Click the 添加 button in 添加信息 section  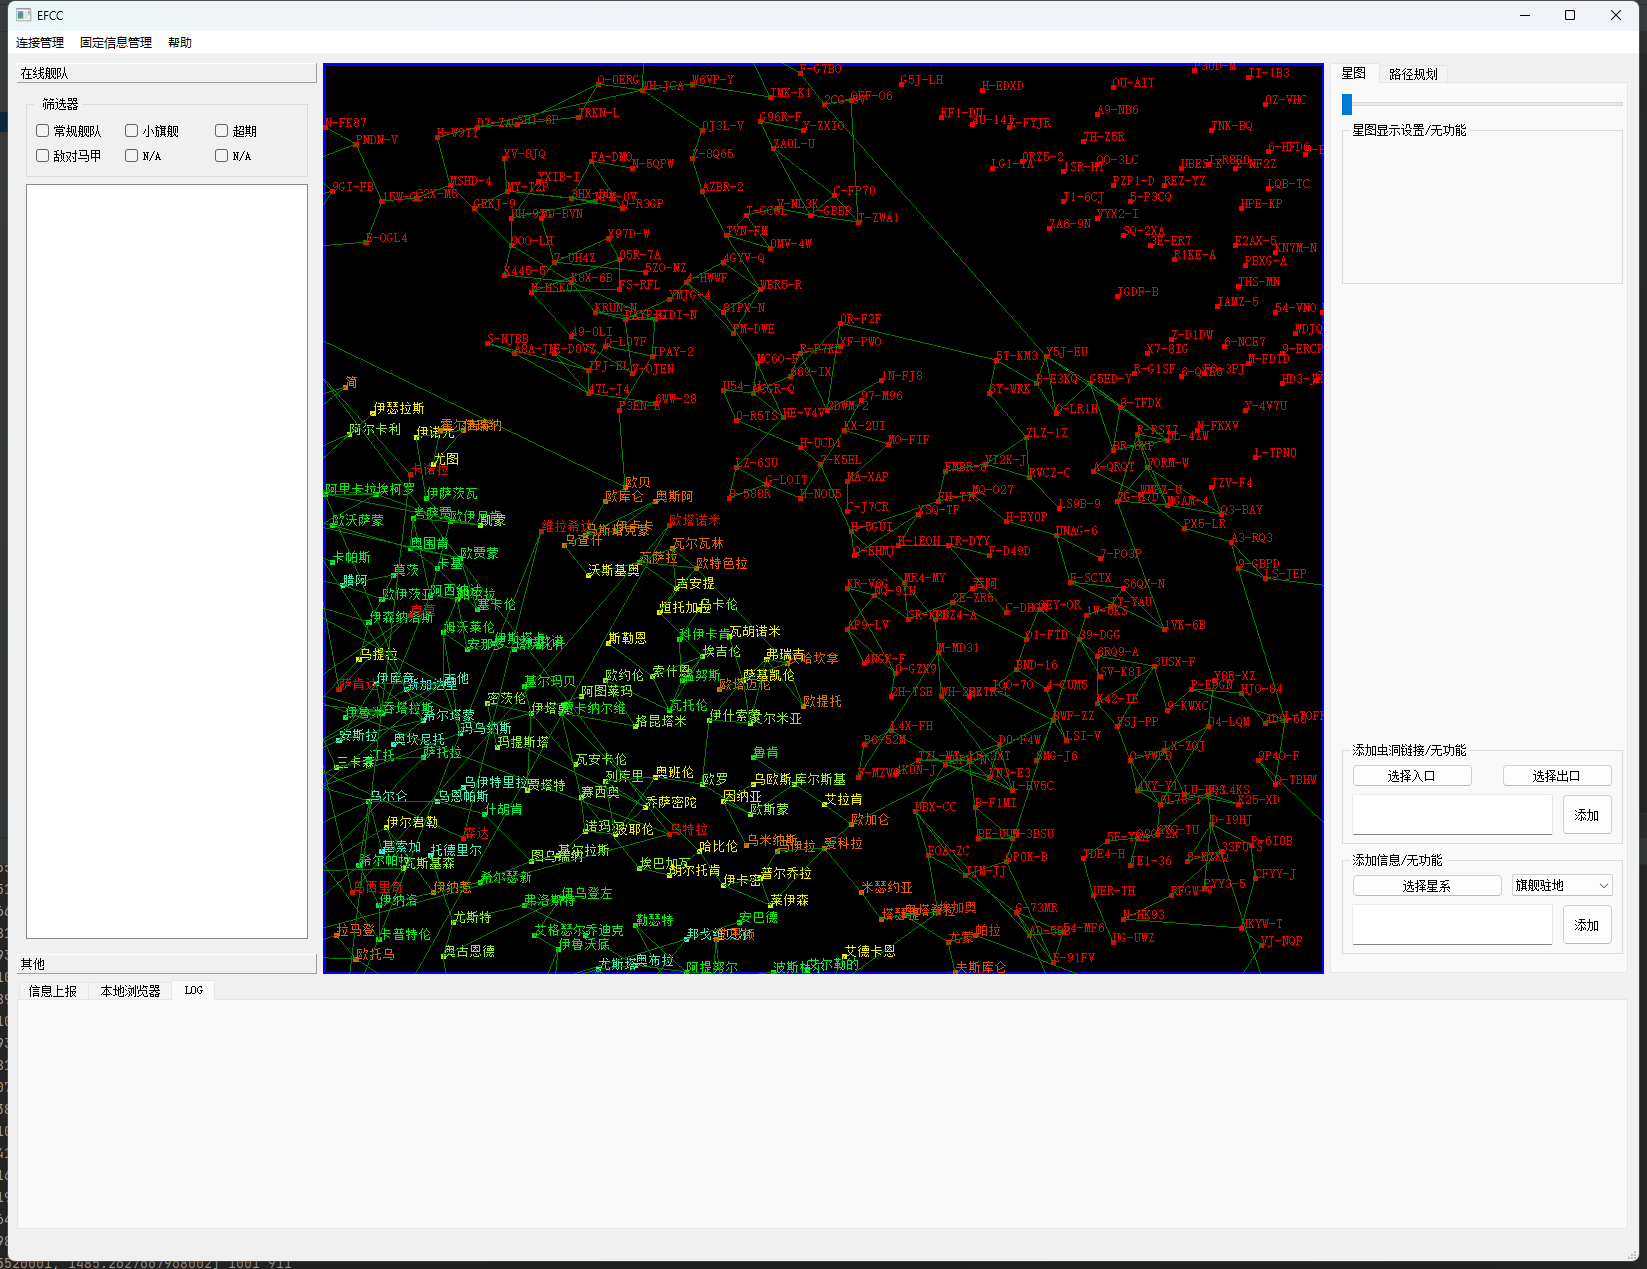click(x=1586, y=925)
